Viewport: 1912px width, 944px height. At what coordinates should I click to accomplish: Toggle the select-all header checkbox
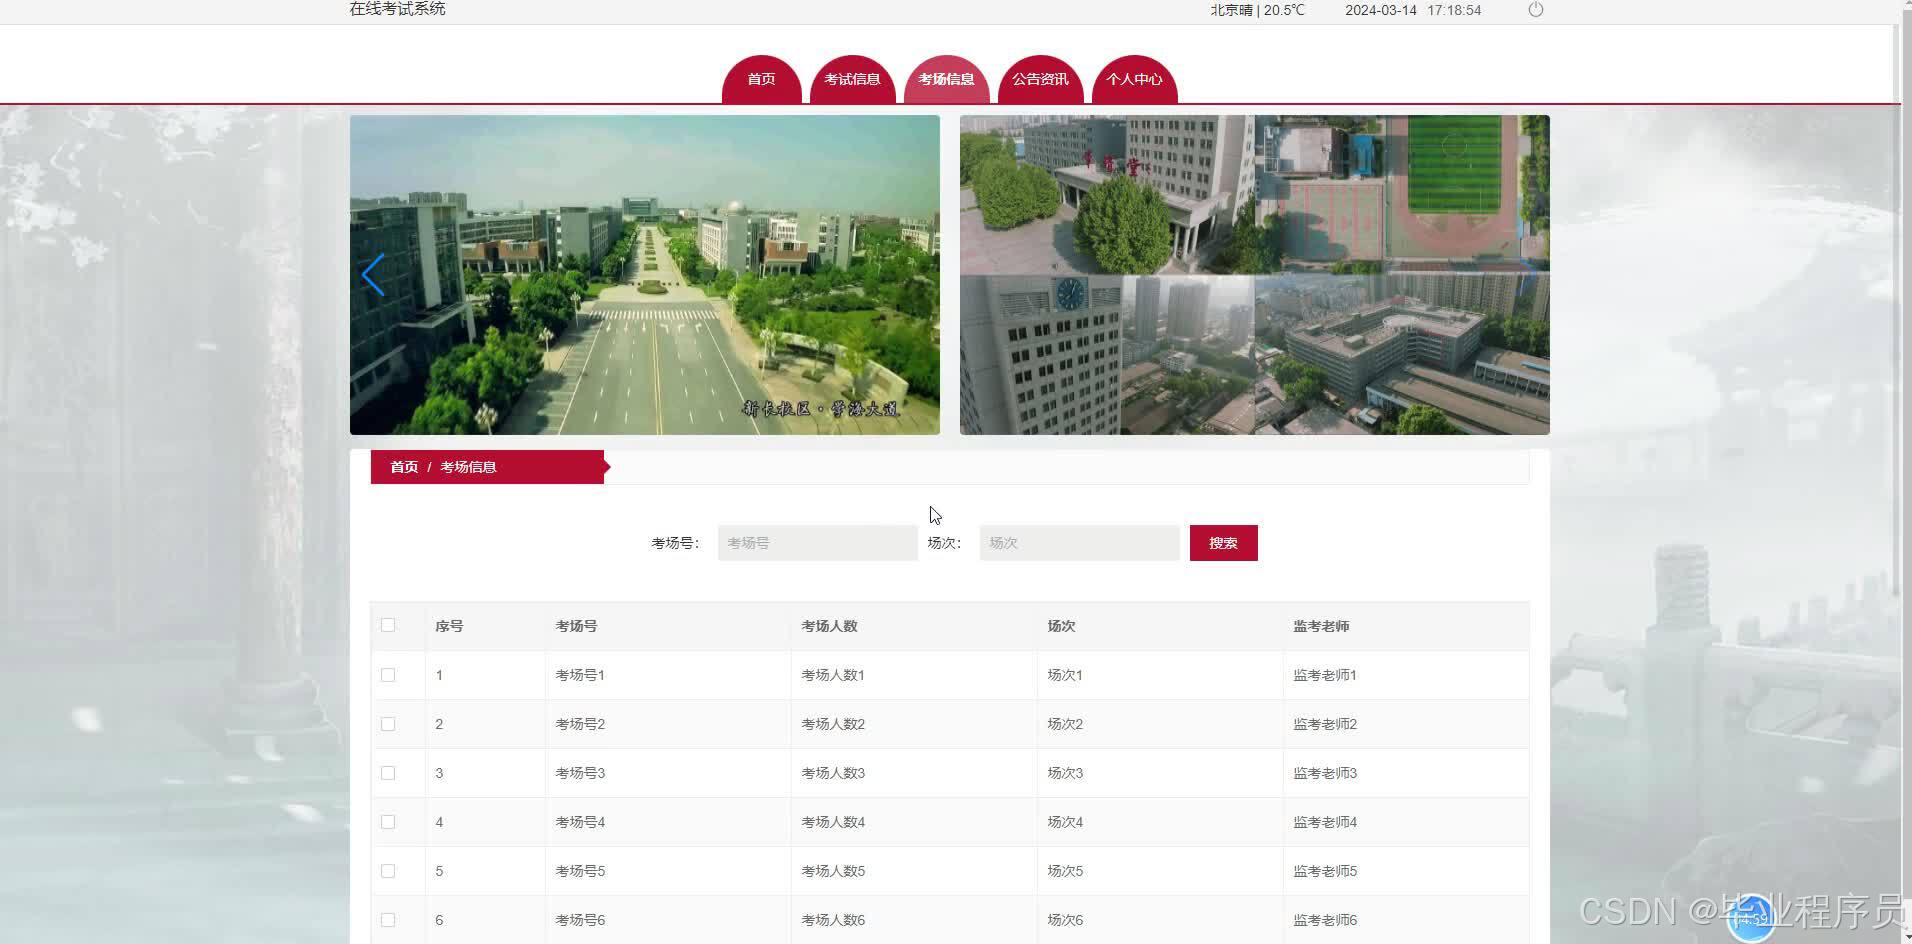(x=388, y=625)
